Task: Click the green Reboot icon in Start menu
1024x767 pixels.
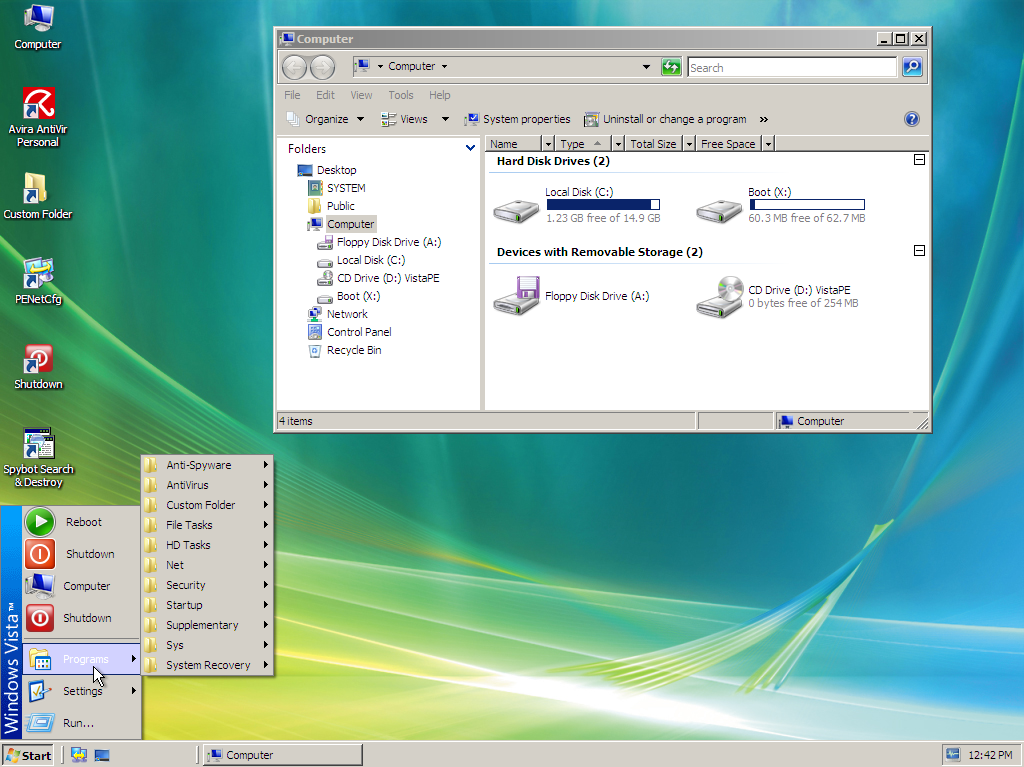Action: point(40,522)
